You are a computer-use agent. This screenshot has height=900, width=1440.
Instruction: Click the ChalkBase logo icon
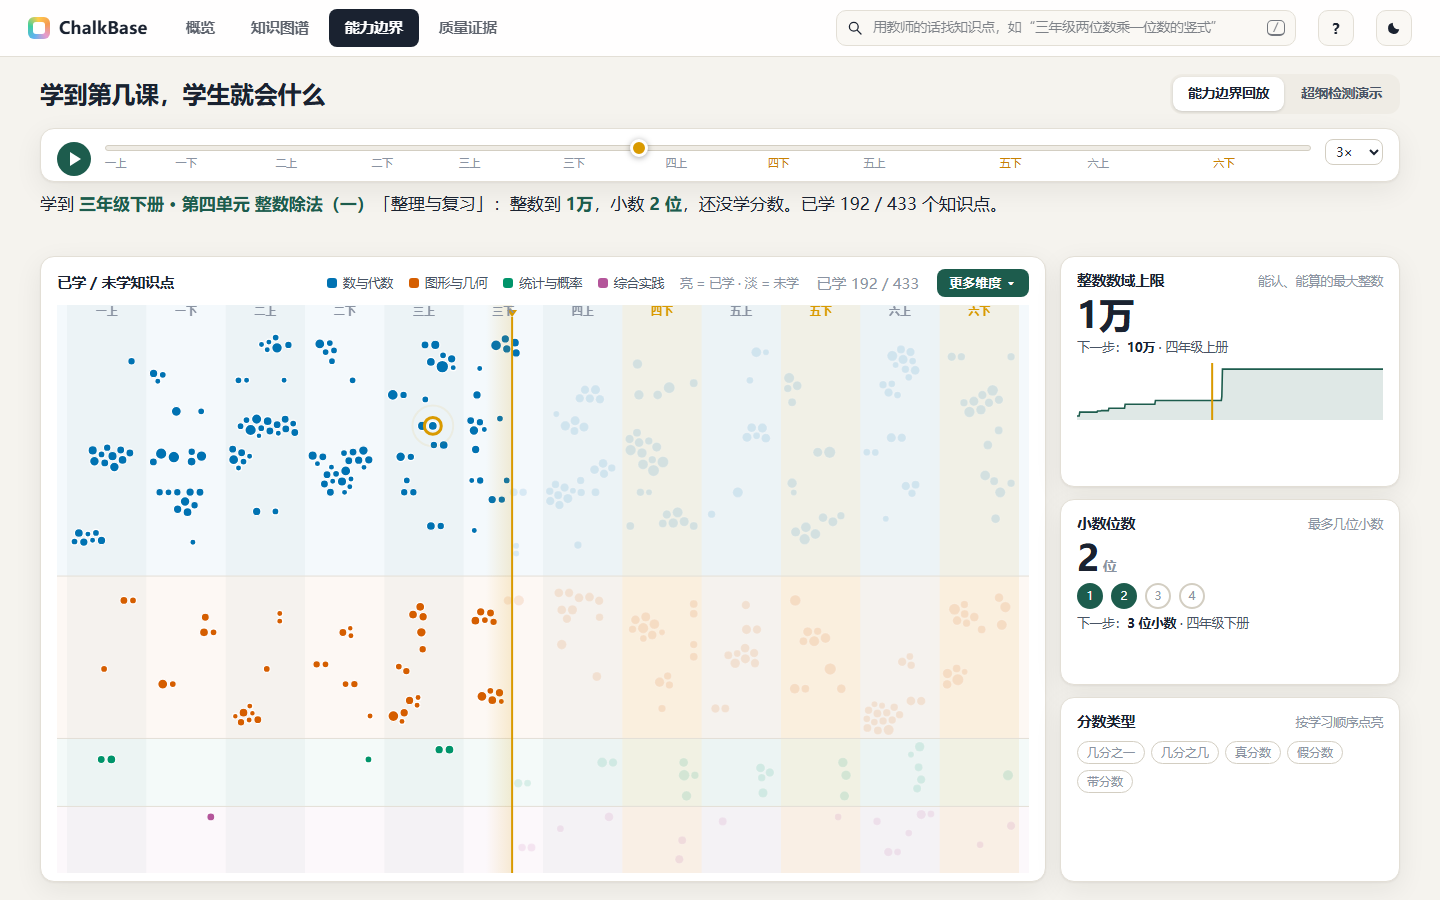coord(39,28)
